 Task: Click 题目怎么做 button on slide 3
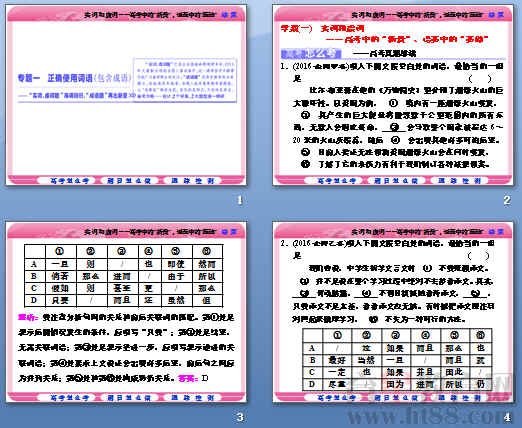(x=129, y=397)
